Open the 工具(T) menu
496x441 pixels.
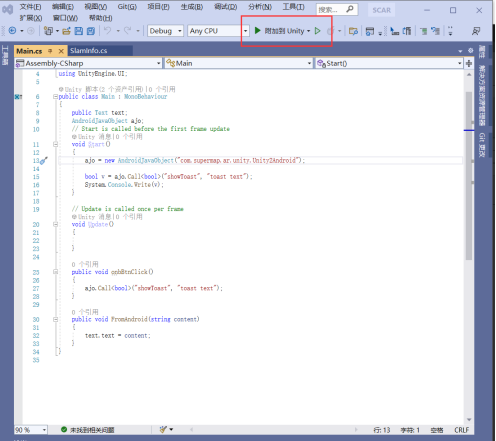[x=293, y=7]
